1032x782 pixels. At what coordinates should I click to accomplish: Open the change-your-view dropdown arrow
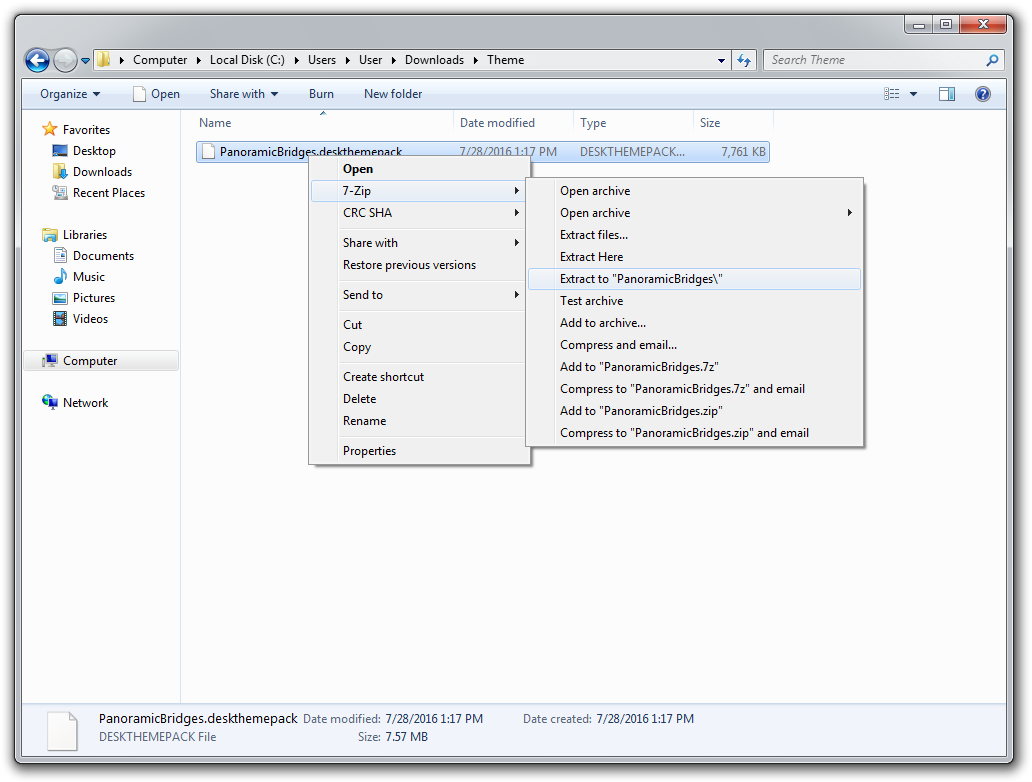pyautogui.click(x=911, y=93)
